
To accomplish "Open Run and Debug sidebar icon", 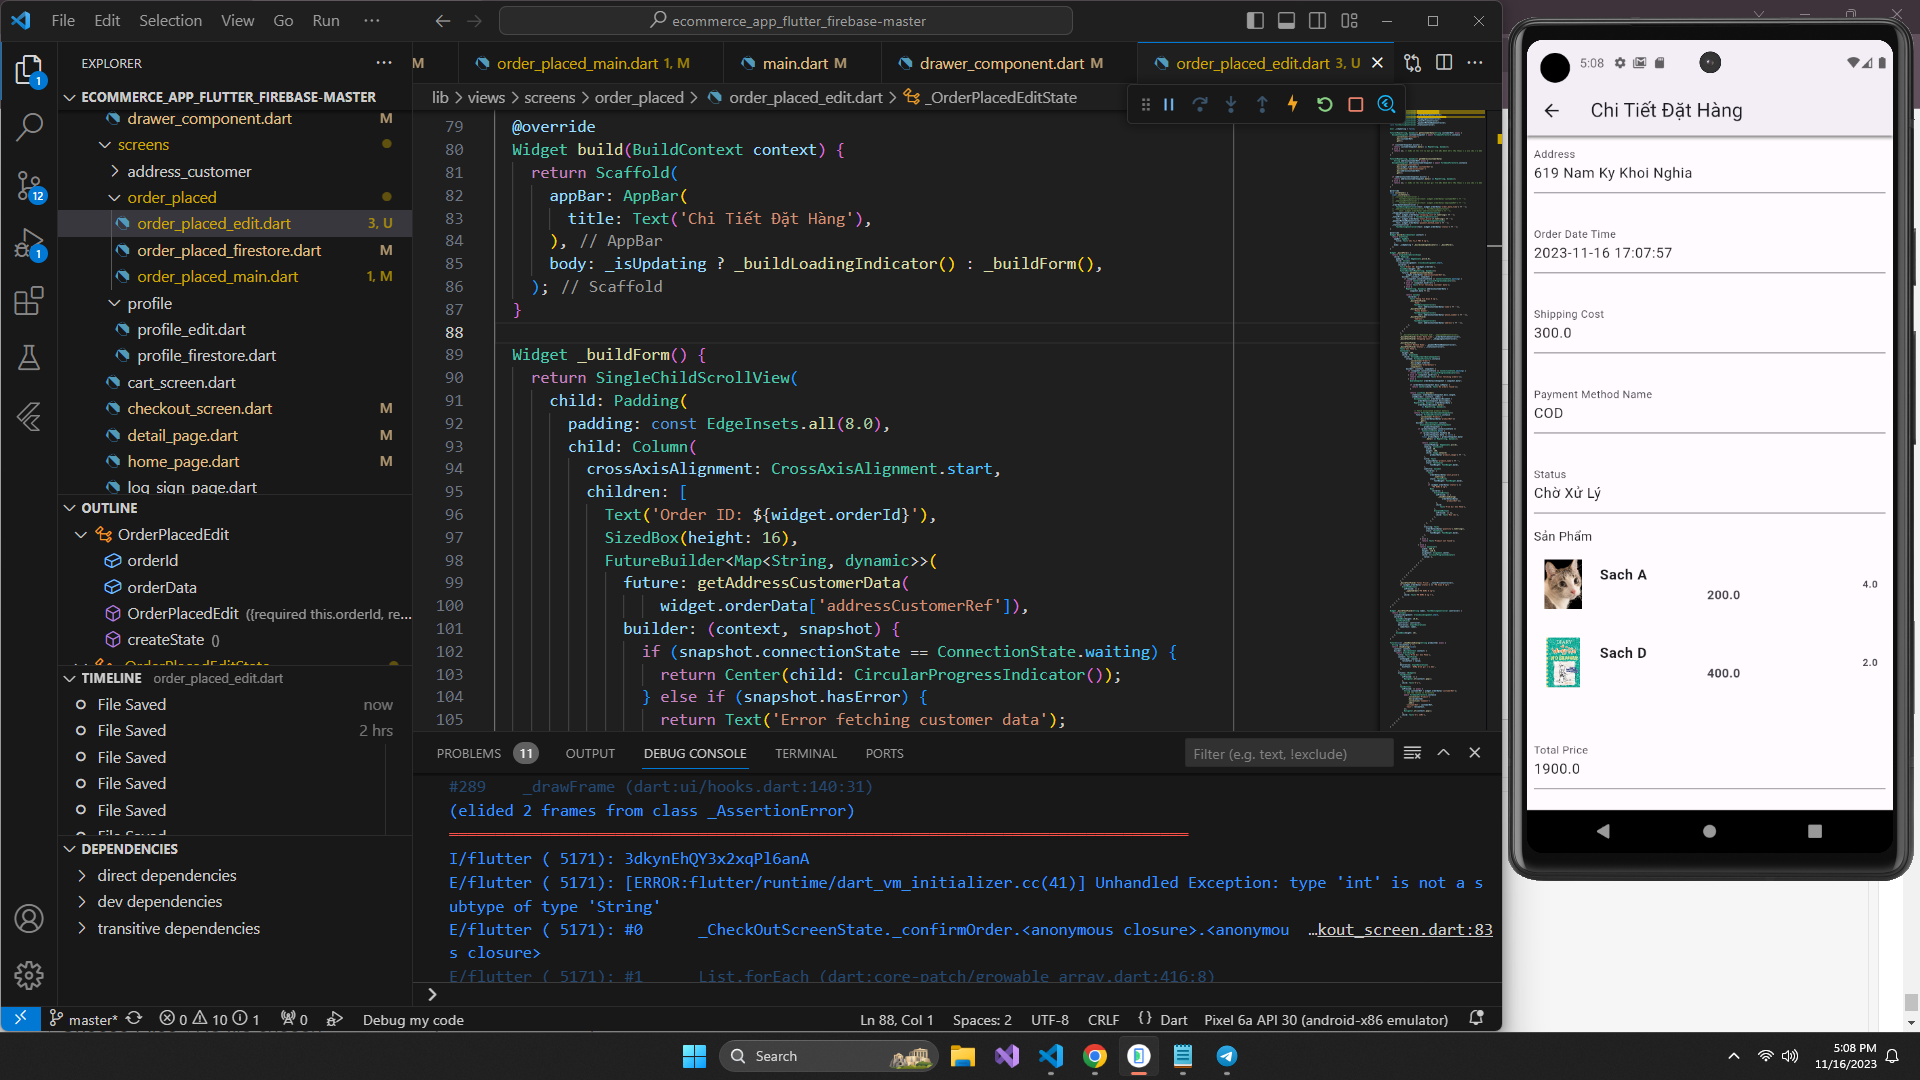I will click(29, 243).
